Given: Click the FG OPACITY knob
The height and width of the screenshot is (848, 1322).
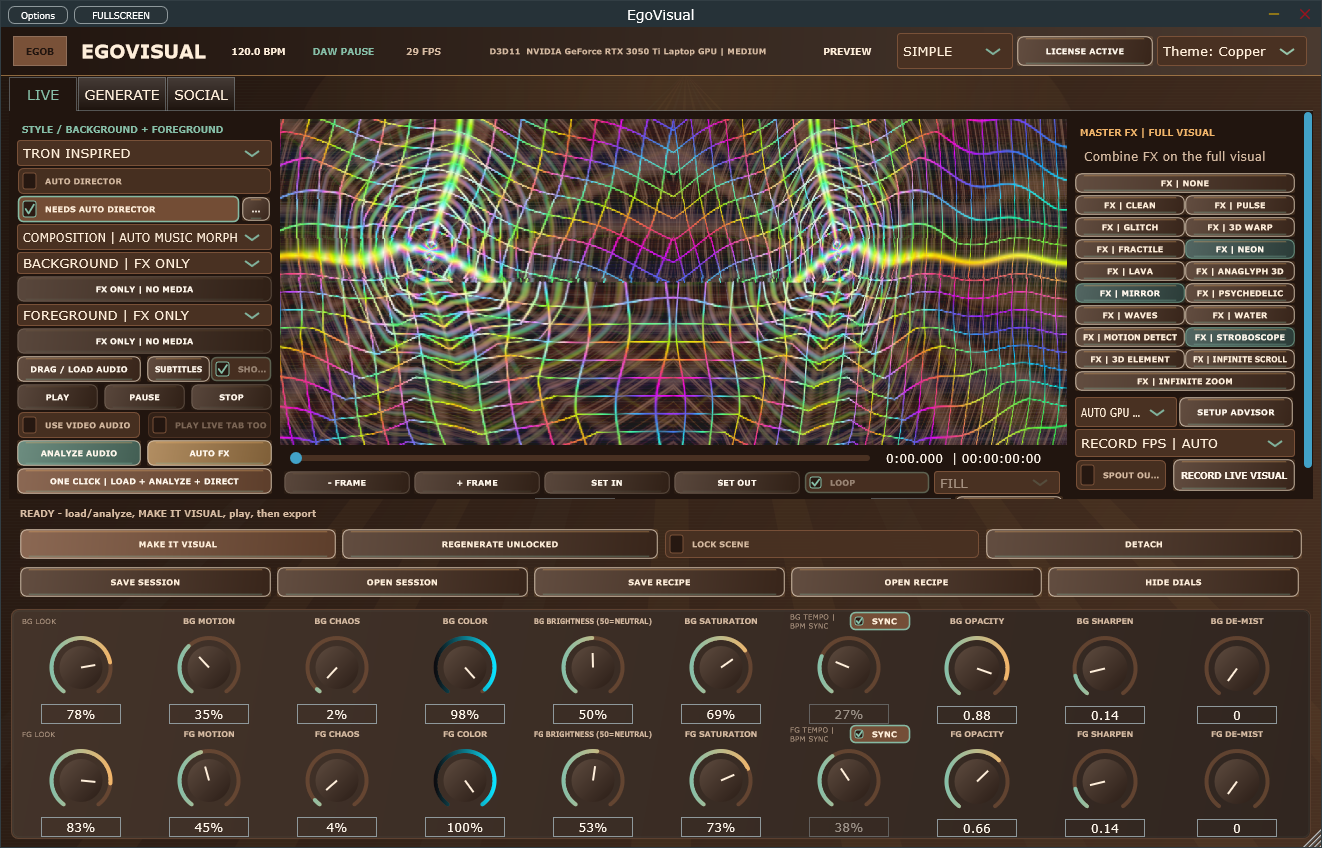Looking at the screenshot, I should [x=977, y=779].
